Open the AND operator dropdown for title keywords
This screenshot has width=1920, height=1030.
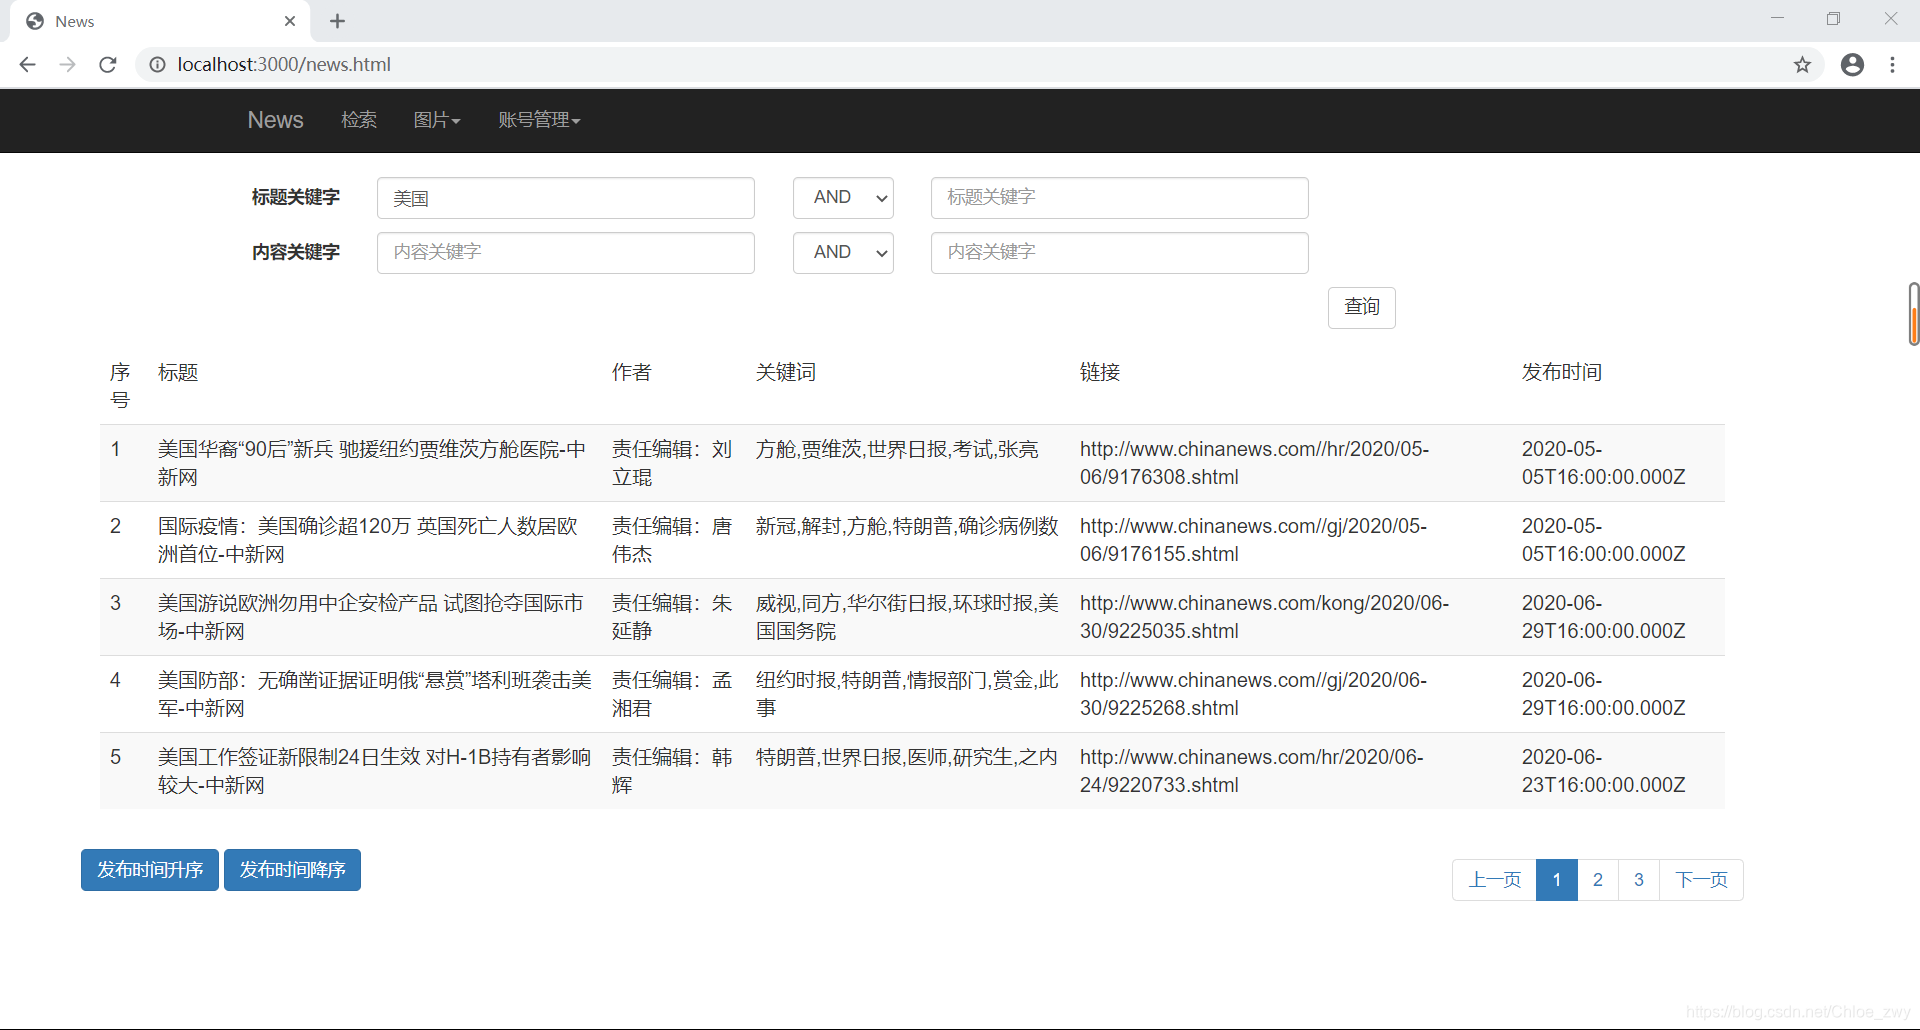tap(843, 198)
